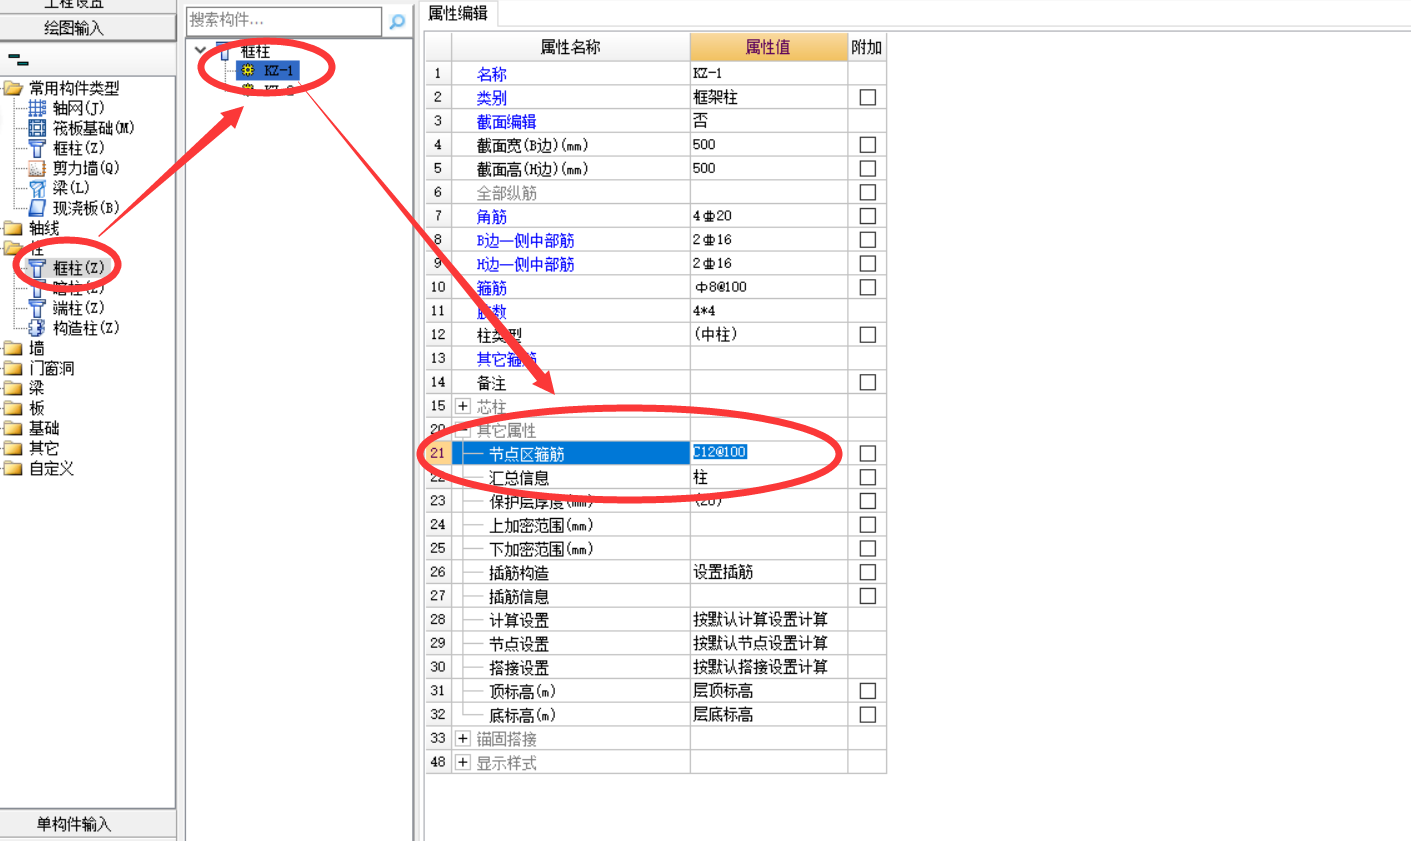Edit the 节点区箍筋 value C12@100
The image size is (1411, 841).
coord(768,453)
